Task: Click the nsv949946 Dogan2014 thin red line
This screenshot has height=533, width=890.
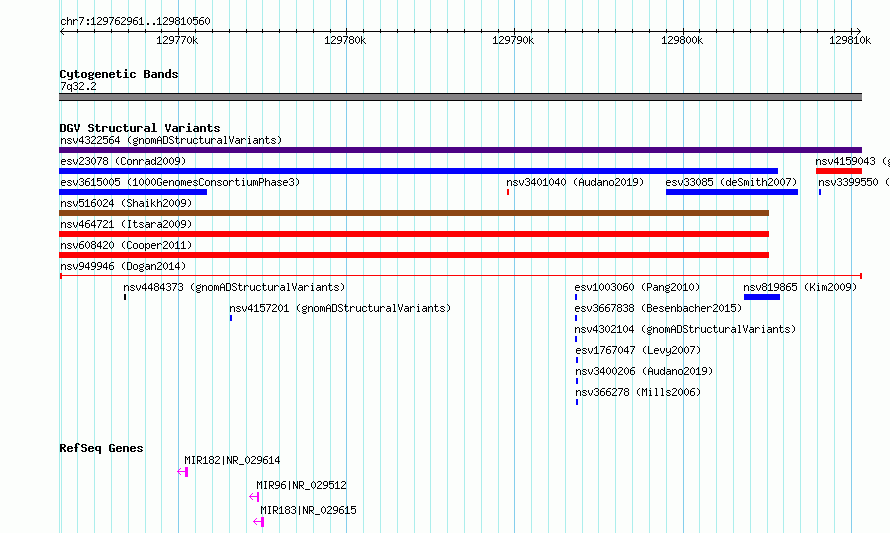Action: point(460,276)
